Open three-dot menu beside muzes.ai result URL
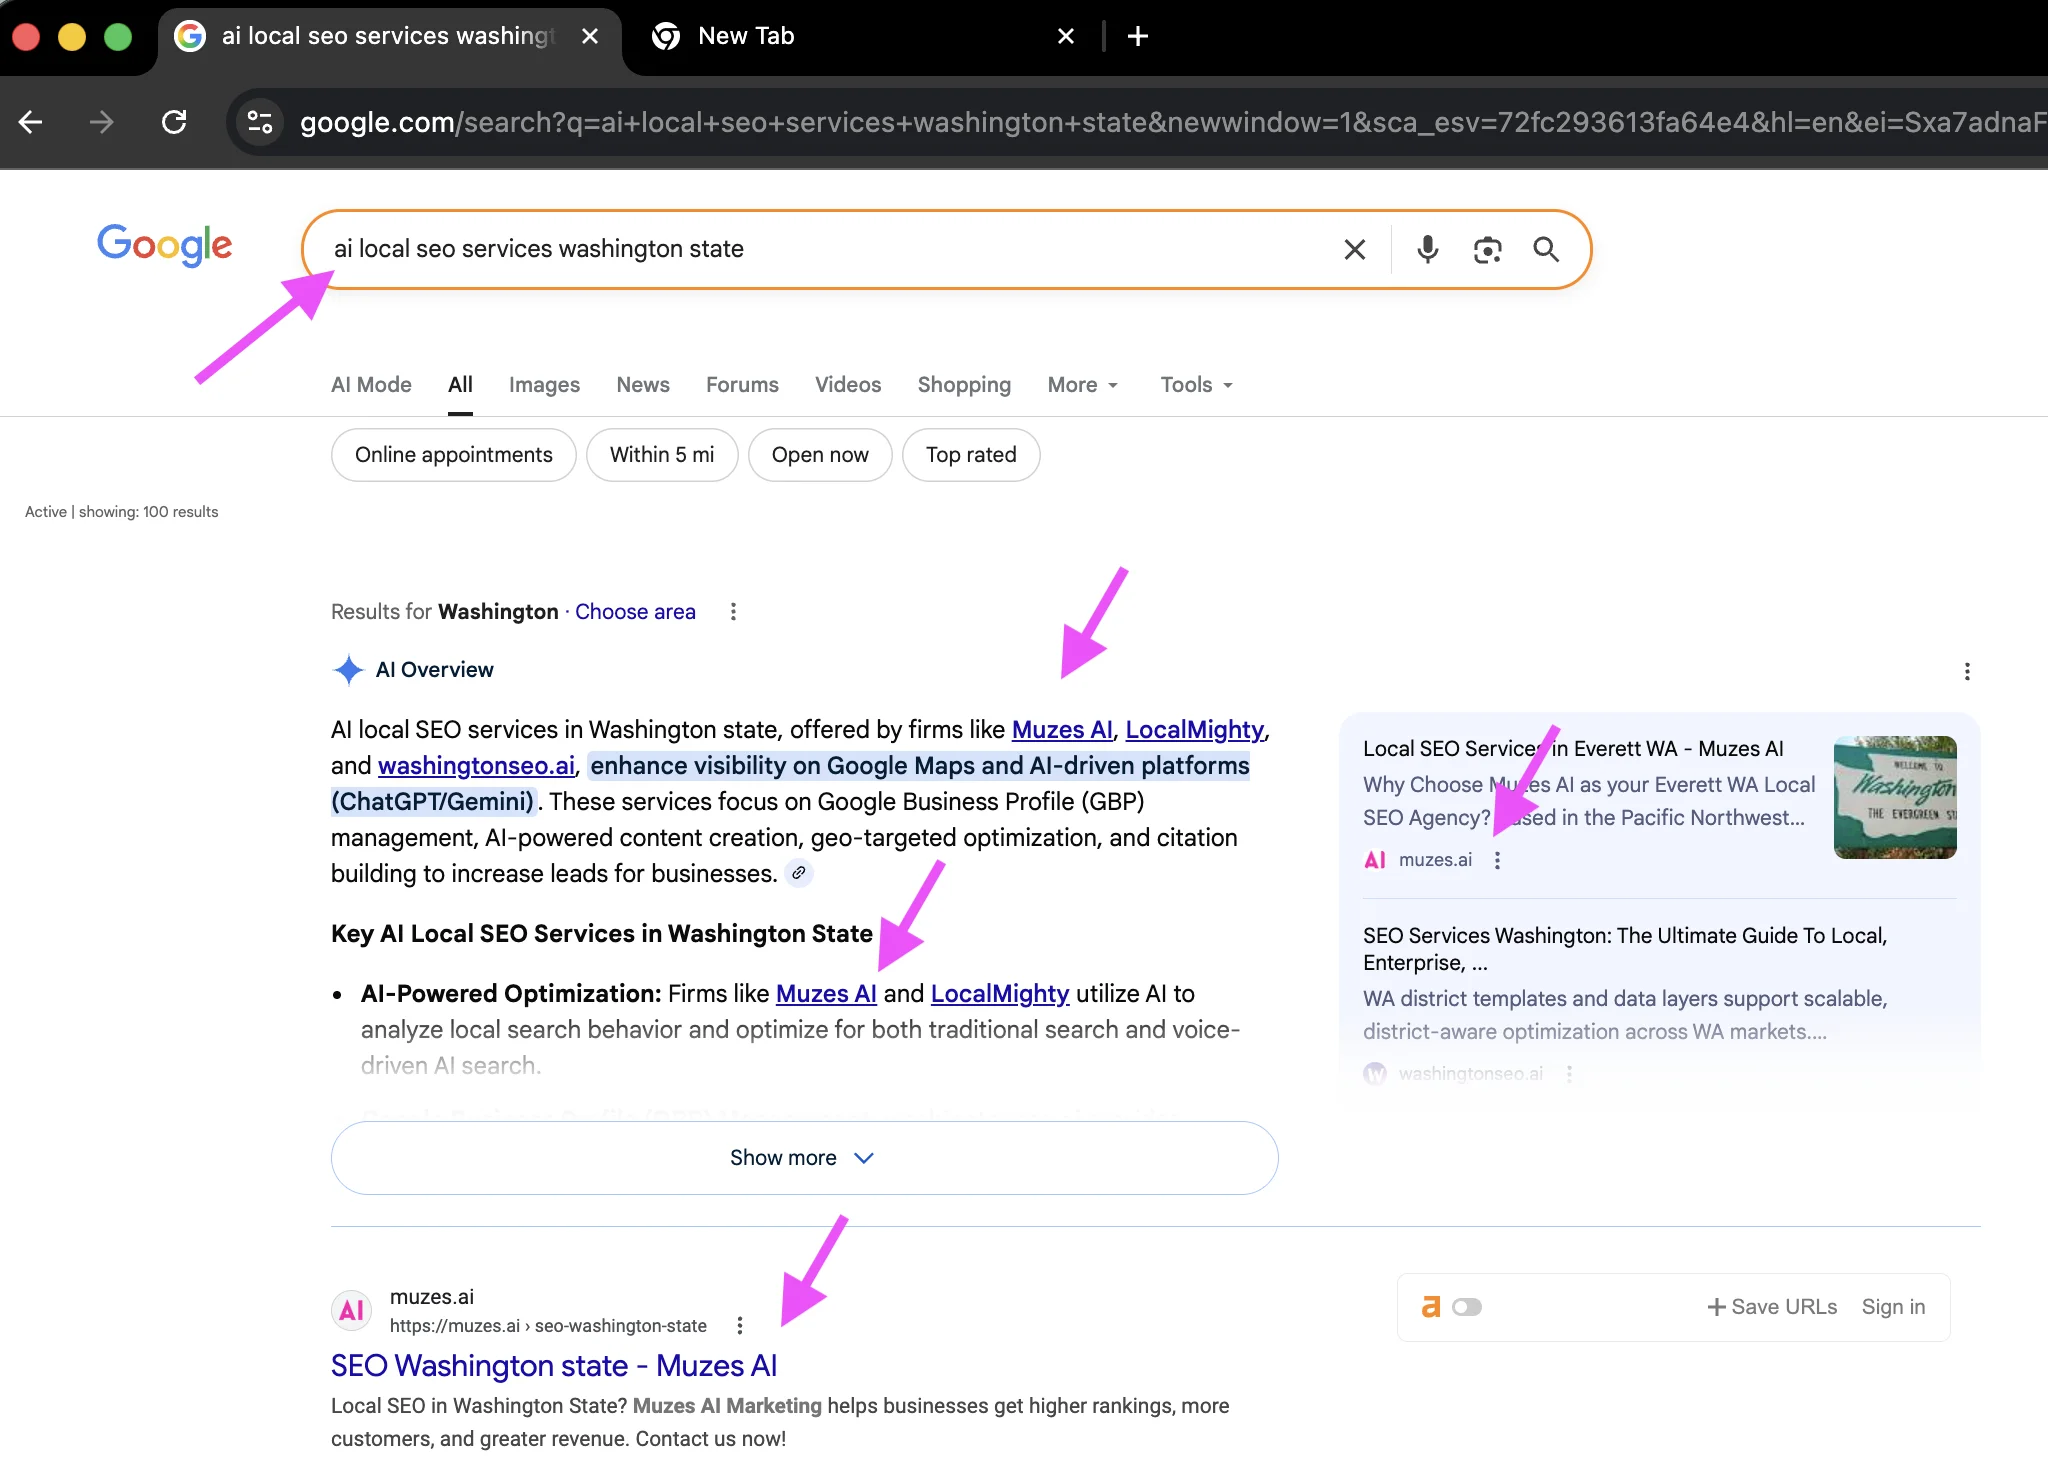Viewport: 2048px width, 1458px height. (x=740, y=1325)
